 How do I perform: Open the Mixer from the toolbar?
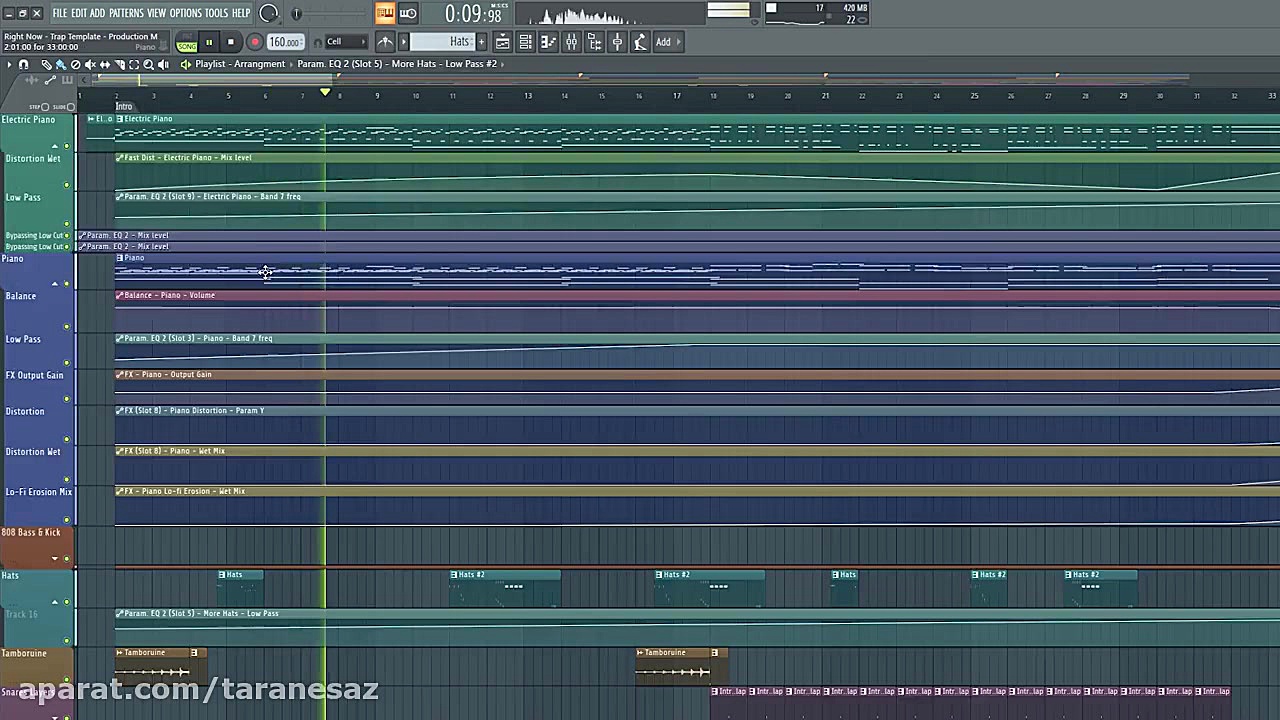tap(571, 42)
